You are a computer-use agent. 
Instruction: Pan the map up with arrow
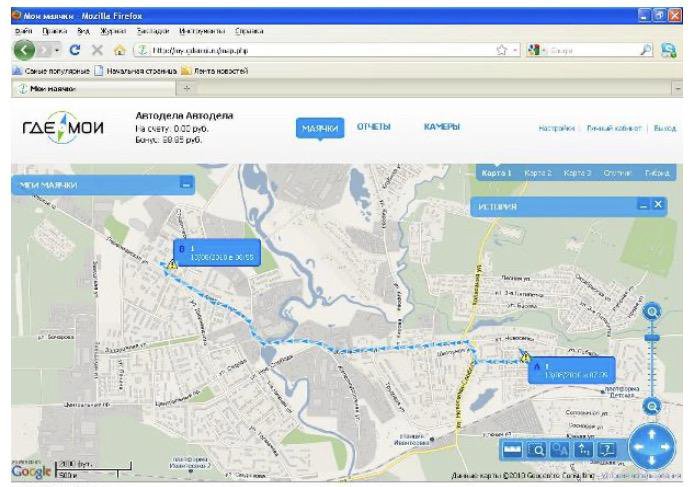[653, 434]
